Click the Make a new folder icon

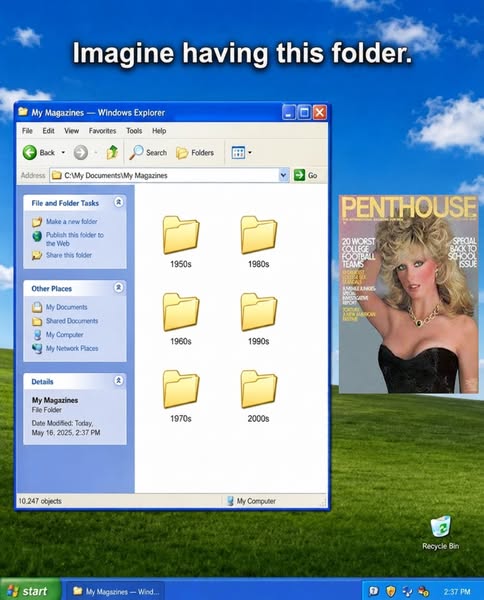[37, 222]
